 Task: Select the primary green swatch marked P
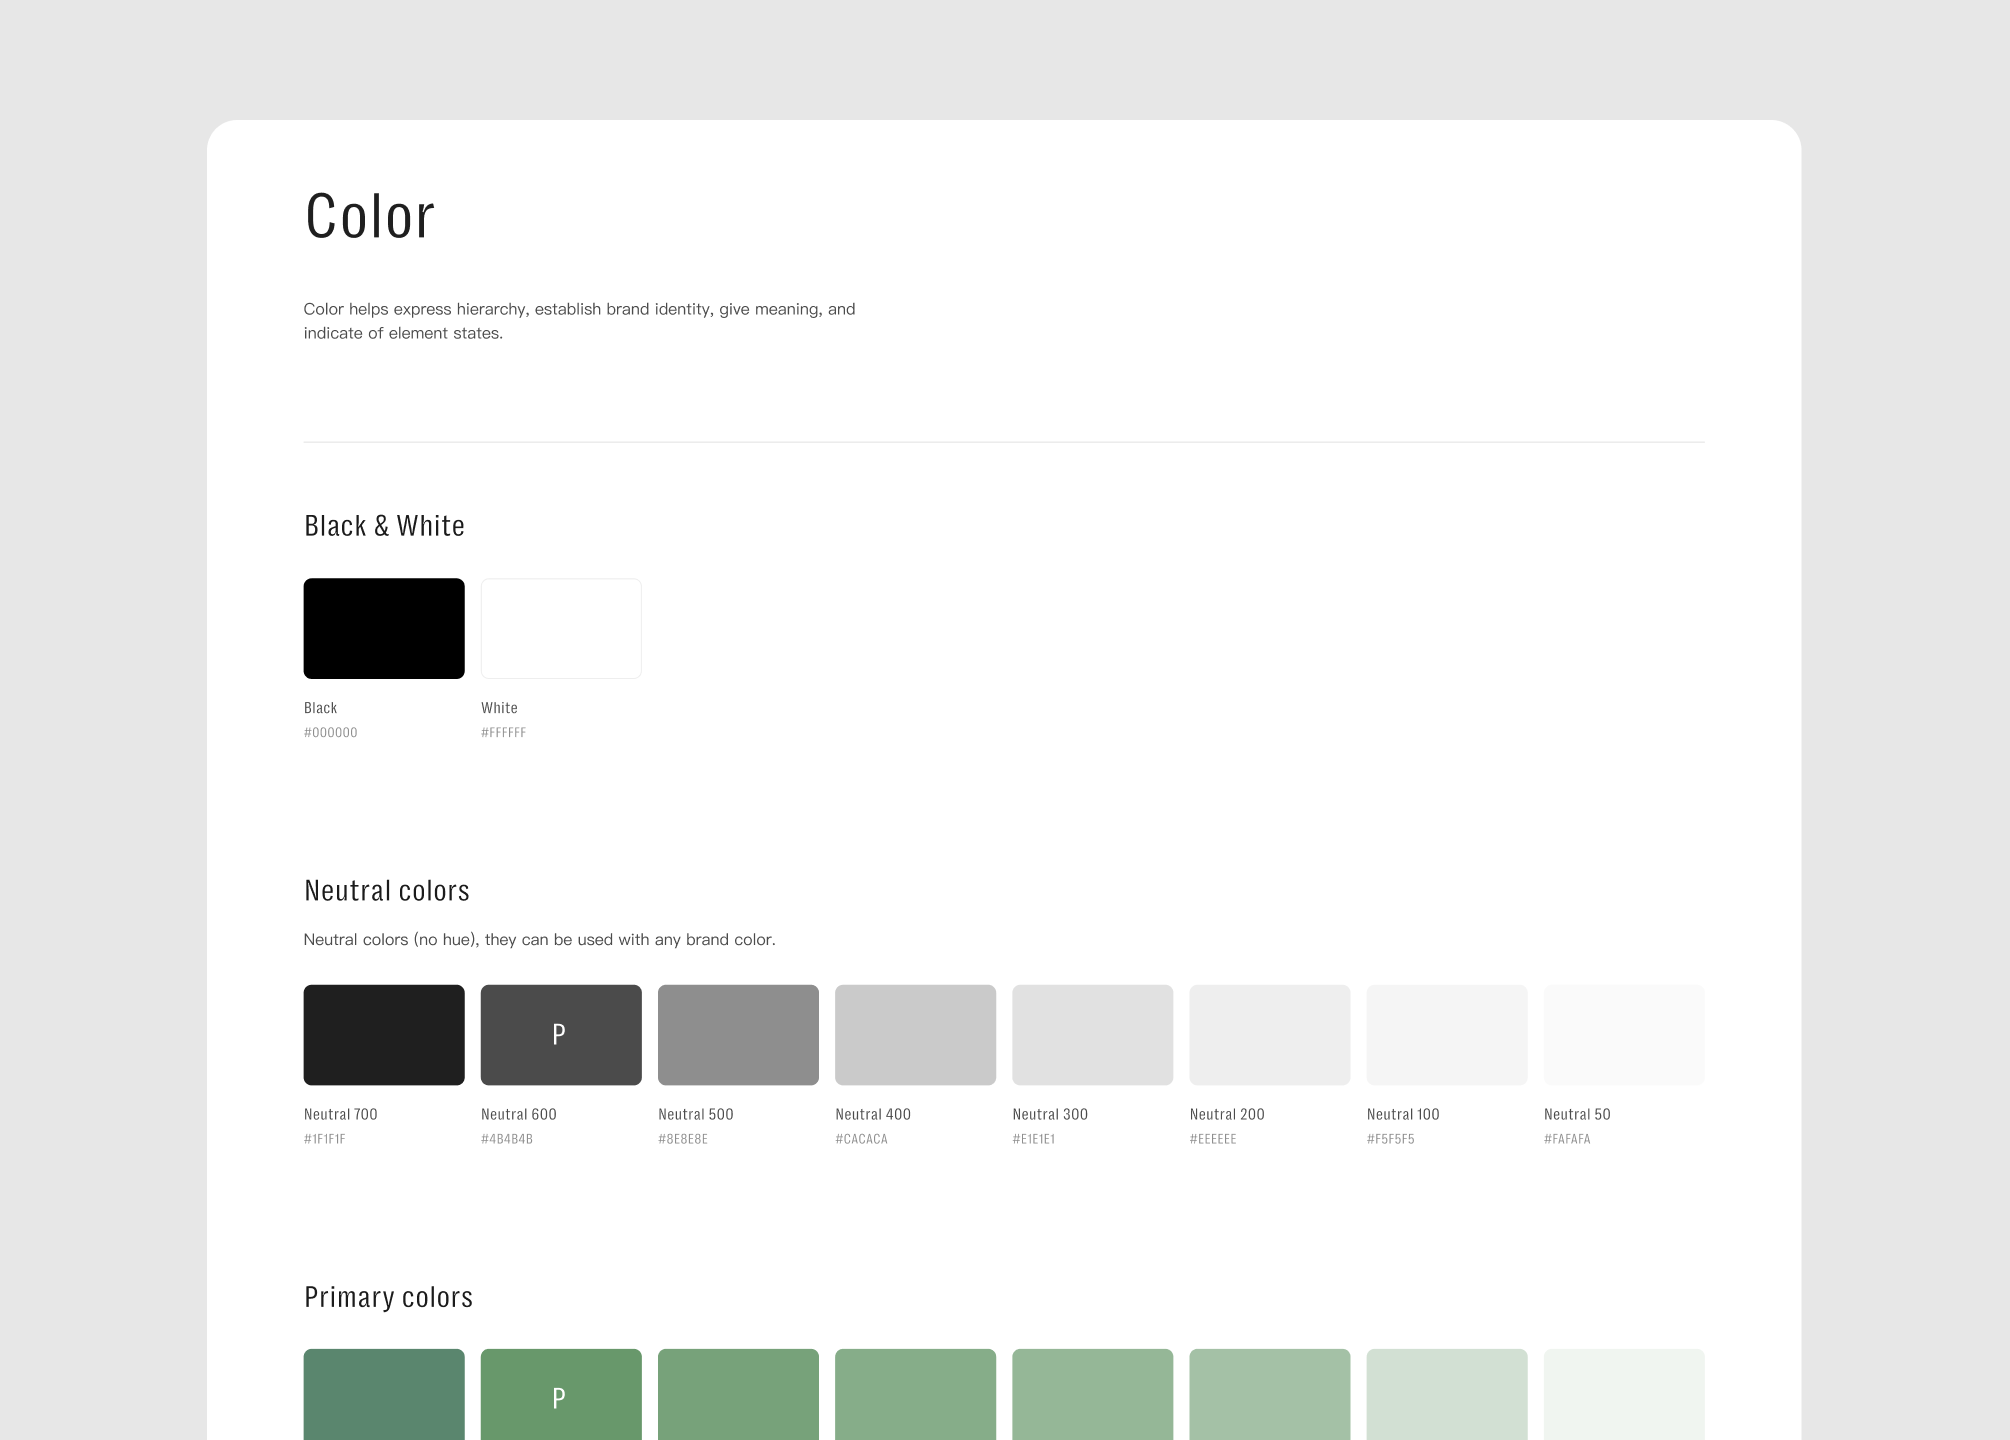point(561,1395)
